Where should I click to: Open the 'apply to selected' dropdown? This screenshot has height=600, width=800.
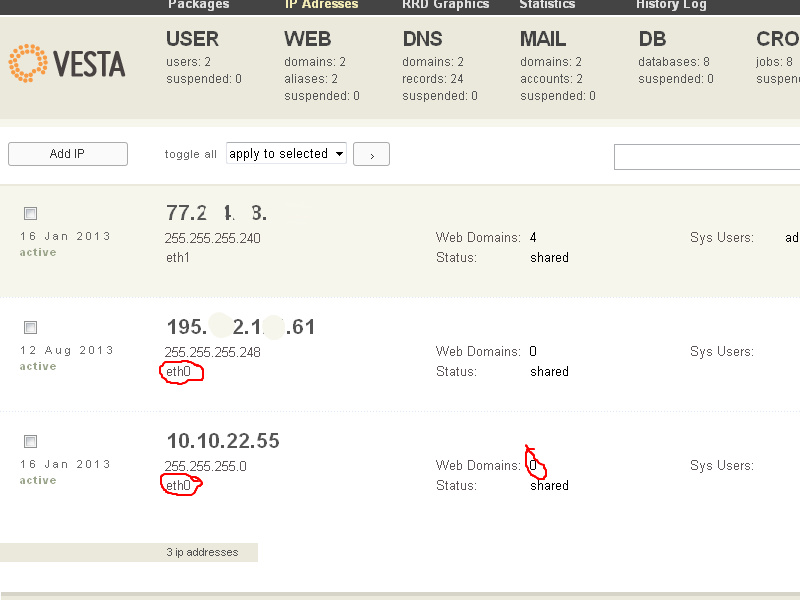[x=286, y=154]
